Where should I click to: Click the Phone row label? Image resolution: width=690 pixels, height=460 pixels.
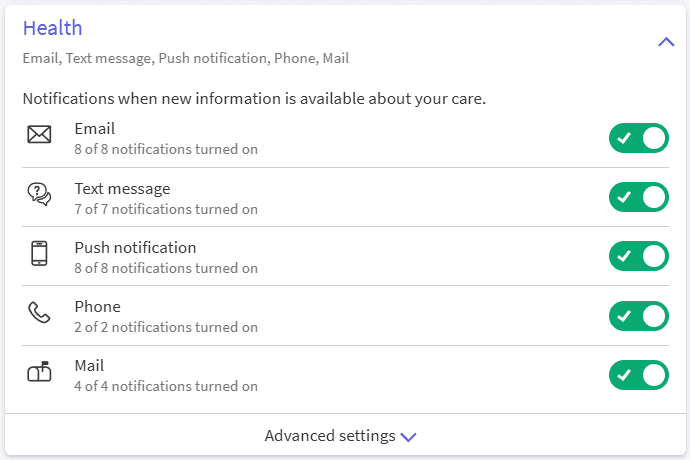[x=97, y=306]
